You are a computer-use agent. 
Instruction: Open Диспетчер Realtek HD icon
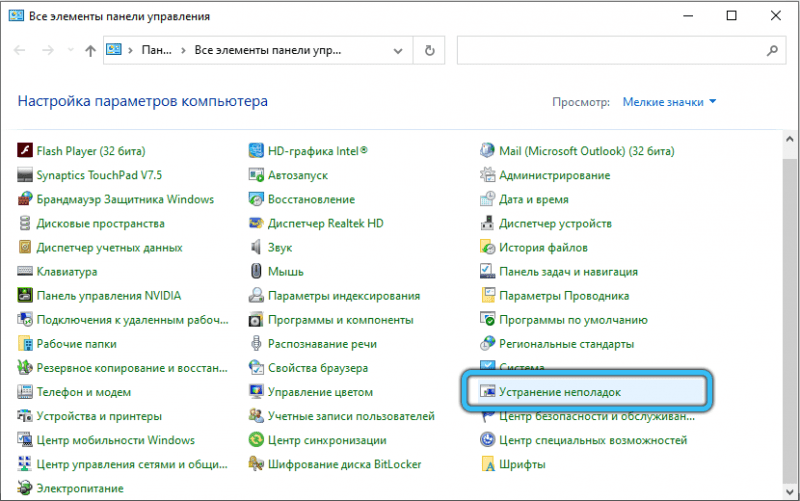(x=256, y=223)
